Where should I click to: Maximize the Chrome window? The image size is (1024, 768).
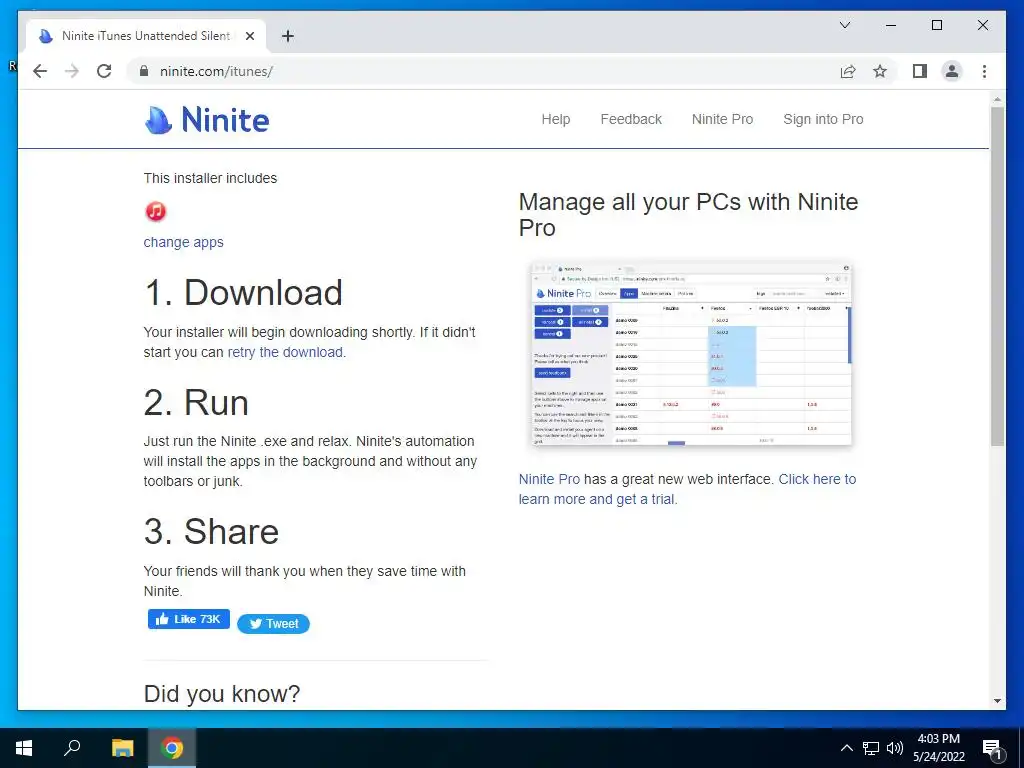click(x=936, y=25)
